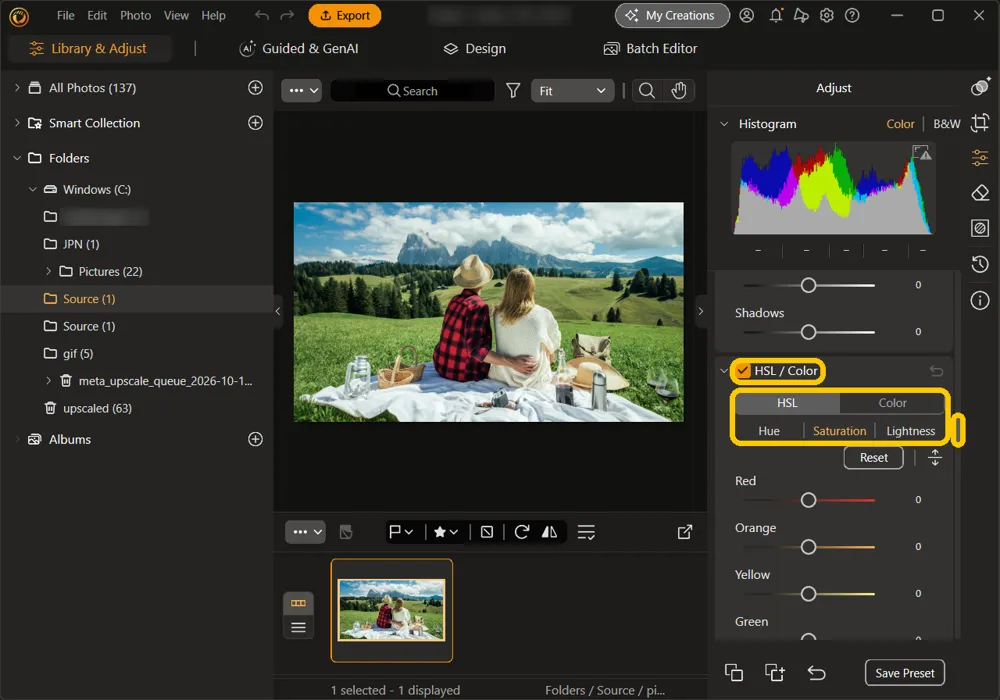This screenshot has height=700, width=1000.
Task: Click the Yellow saturation slider handle
Action: click(808, 594)
